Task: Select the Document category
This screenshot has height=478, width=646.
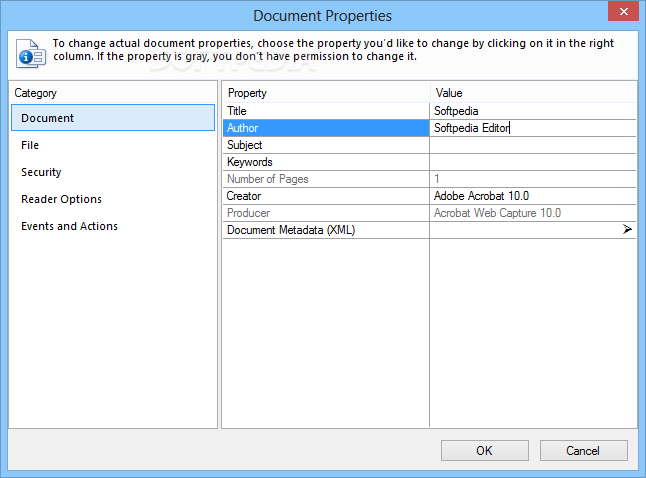Action: [113, 118]
